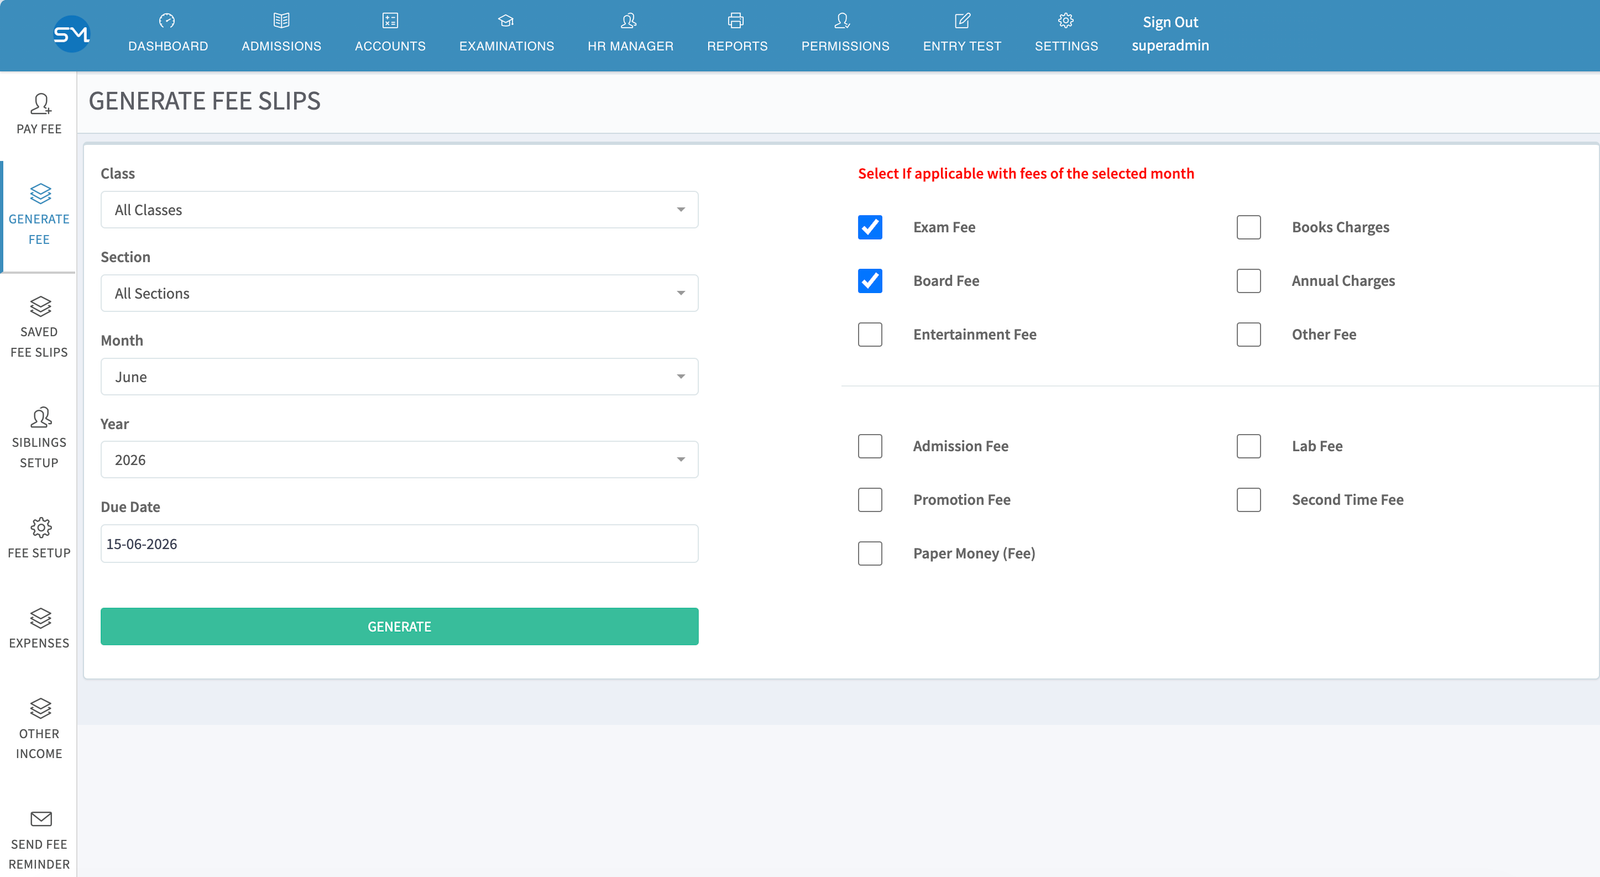Viewport: 1600px width, 877px height.
Task: Open the Admissions menu label
Action: coord(281,46)
